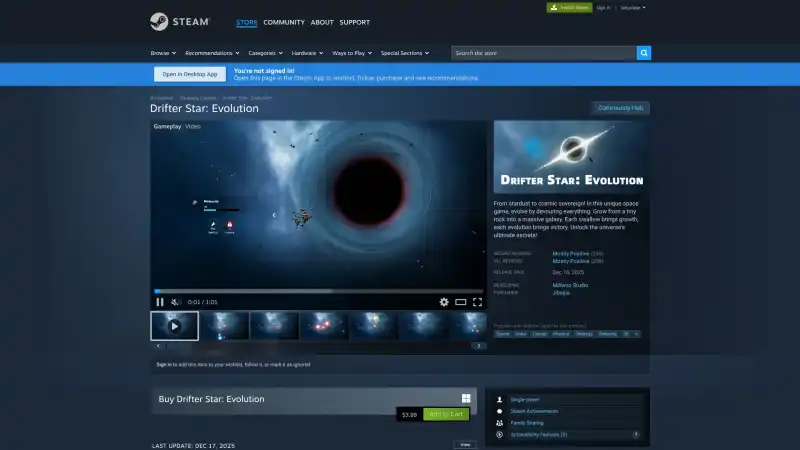Image resolution: width=800 pixels, height=450 pixels.
Task: Go to the COMMUNITY tab
Action: pyautogui.click(x=284, y=22)
